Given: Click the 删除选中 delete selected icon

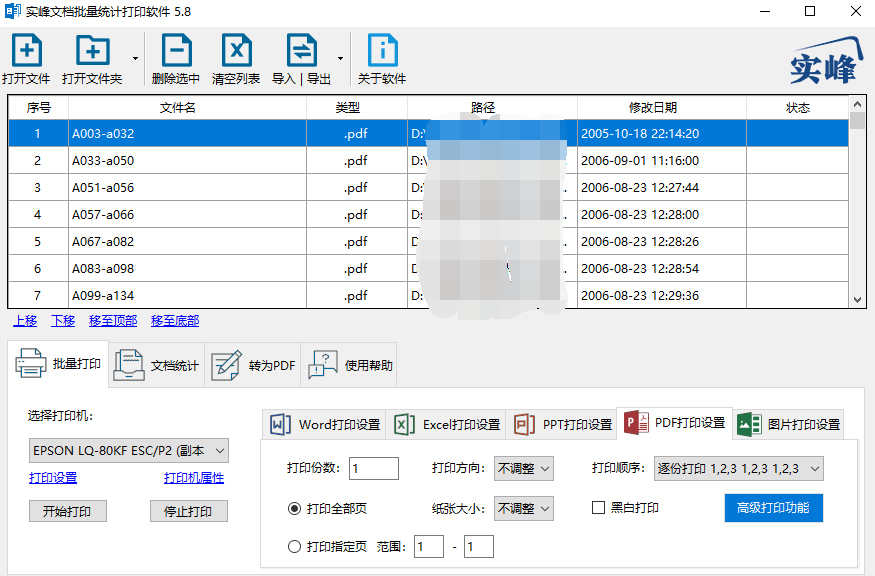Looking at the screenshot, I should point(176,50).
